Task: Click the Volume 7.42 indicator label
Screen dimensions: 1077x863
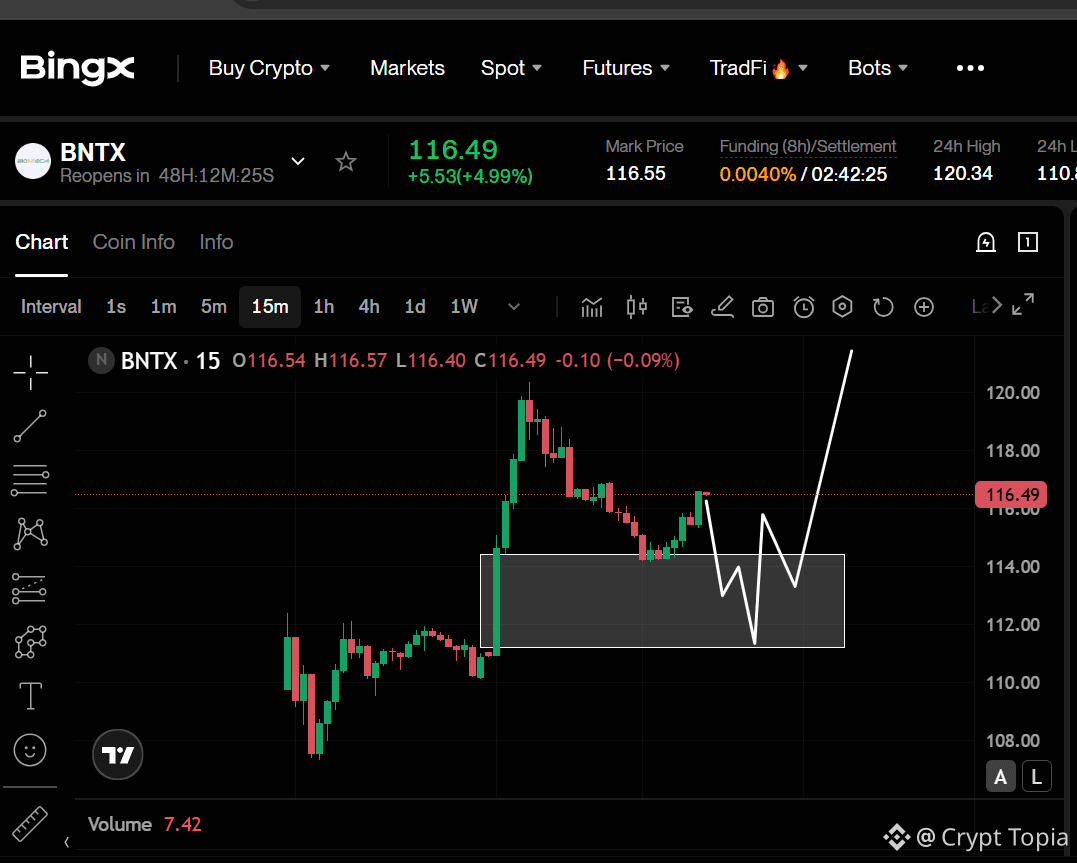Action: coord(144,825)
